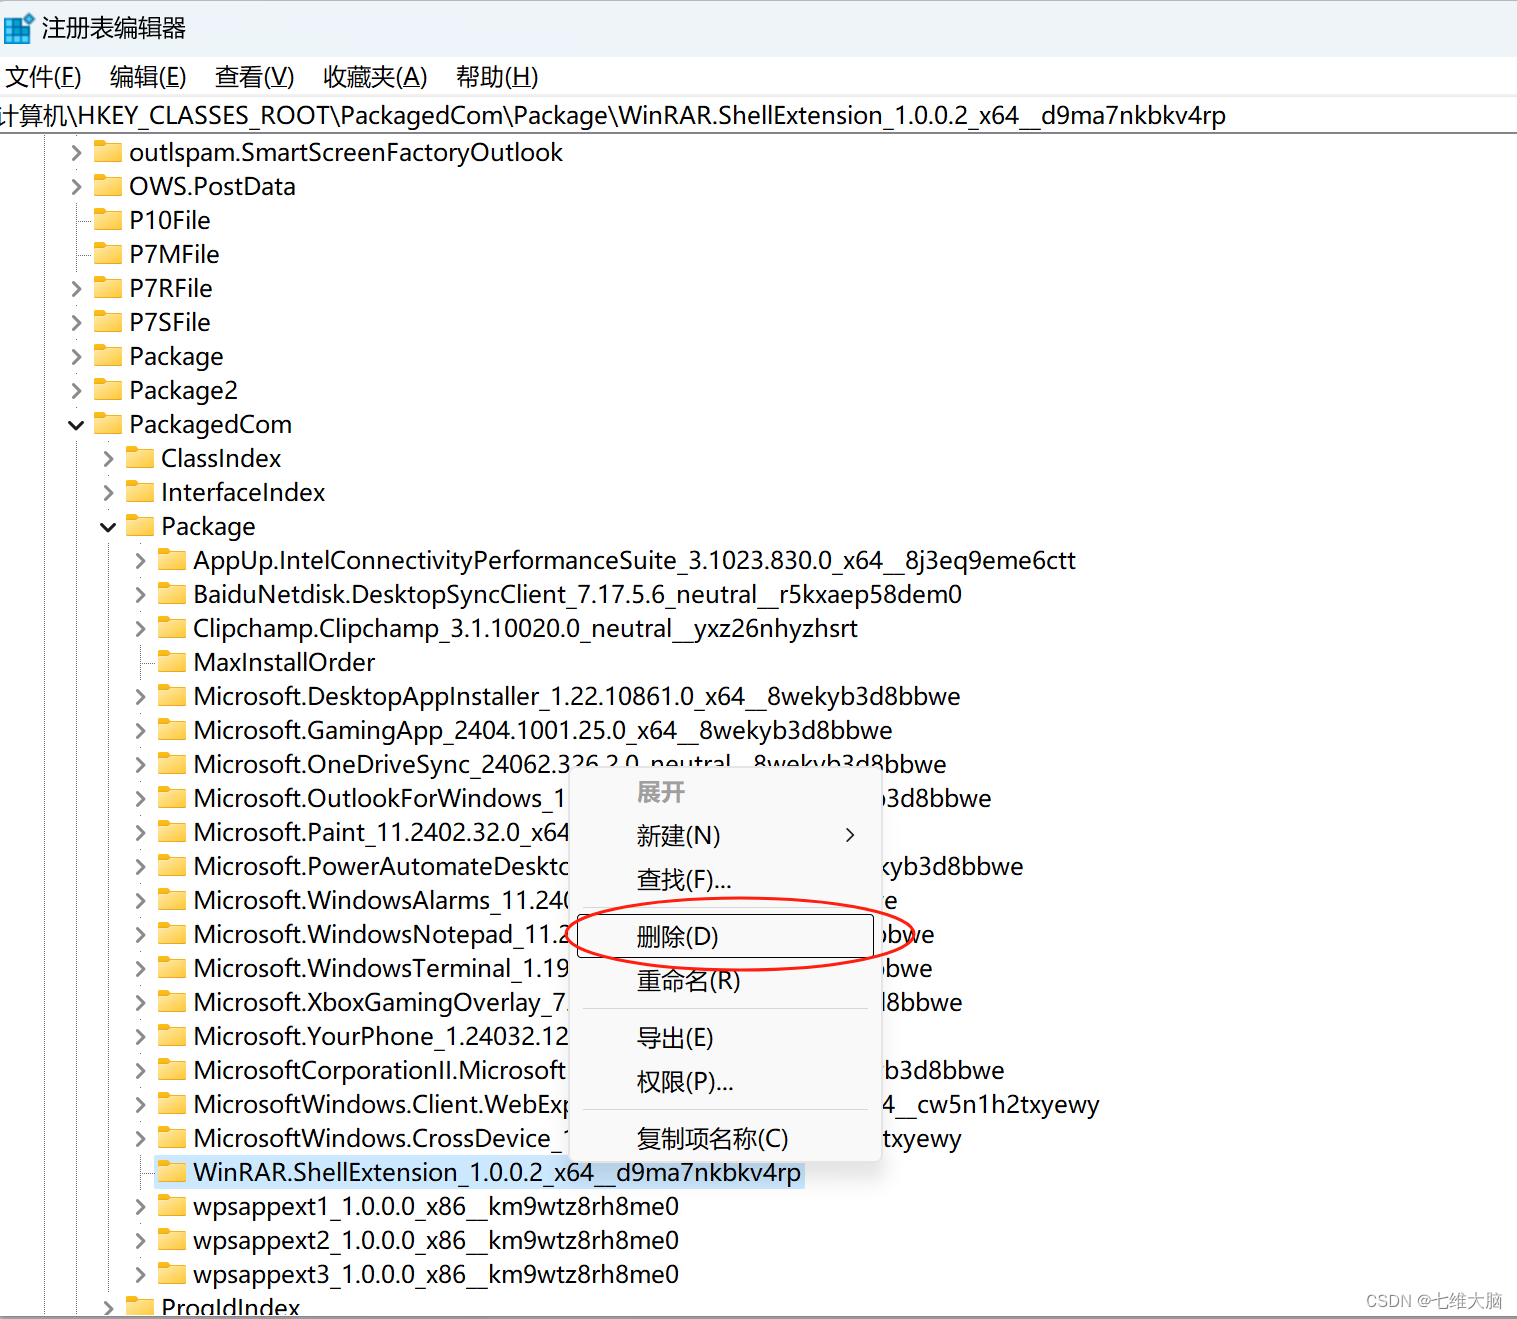
Task: Choose 复制项名称(C) in the context menu
Action: 726,1138
